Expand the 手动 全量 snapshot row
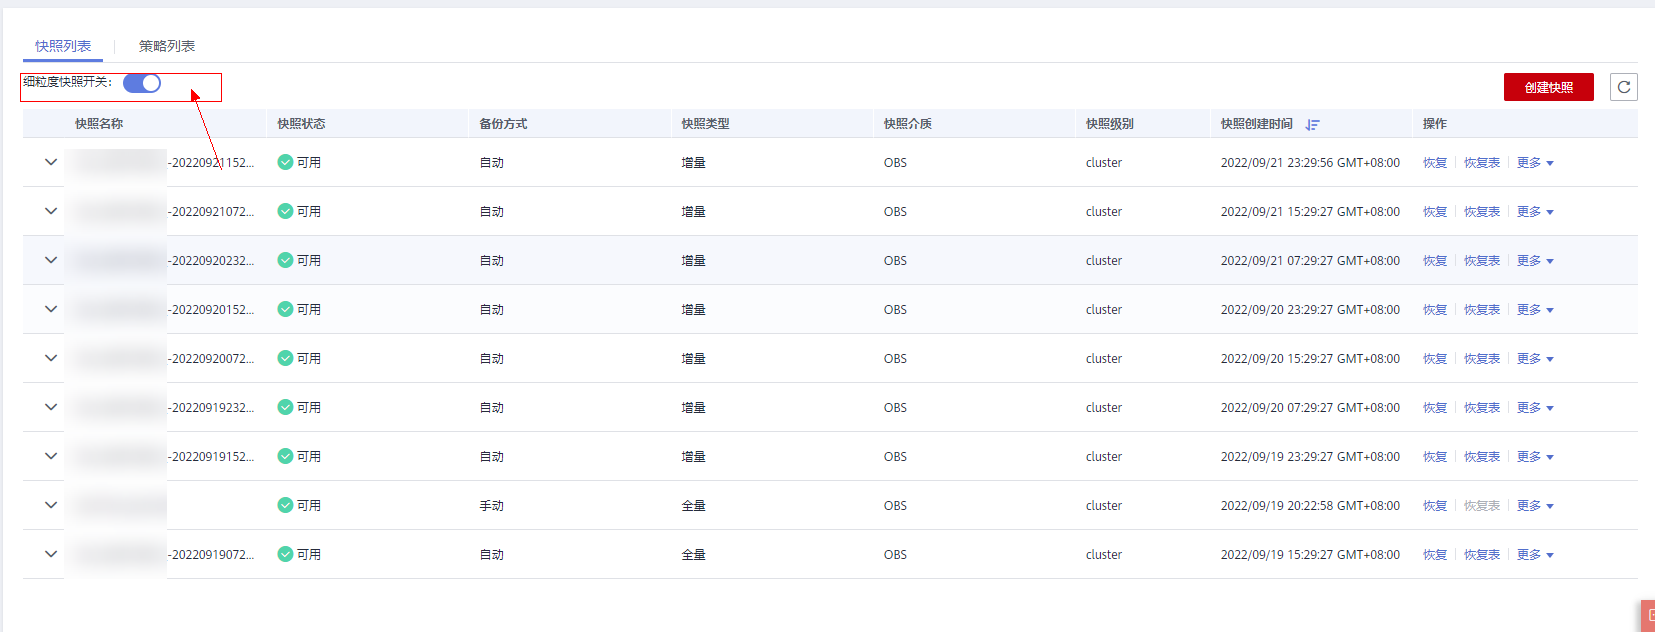This screenshot has width=1655, height=632. pyautogui.click(x=51, y=505)
